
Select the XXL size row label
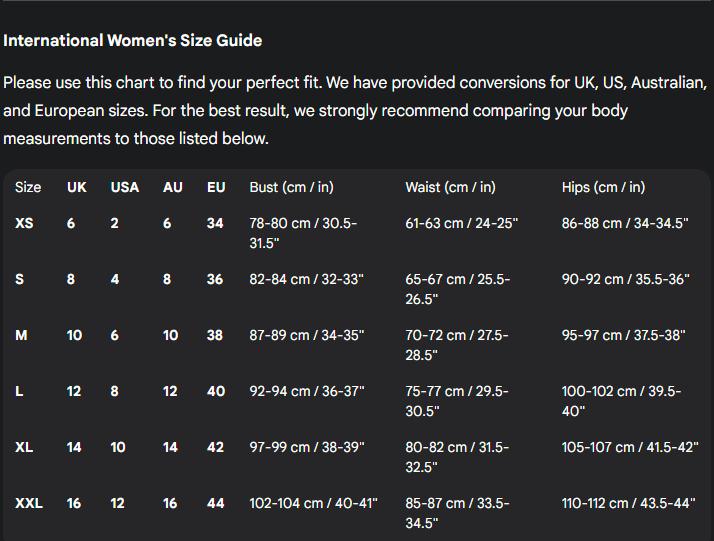[29, 503]
